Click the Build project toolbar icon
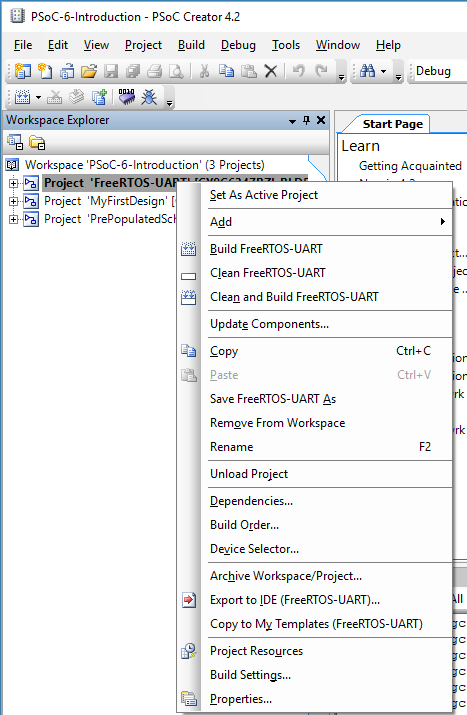 (x=22, y=97)
